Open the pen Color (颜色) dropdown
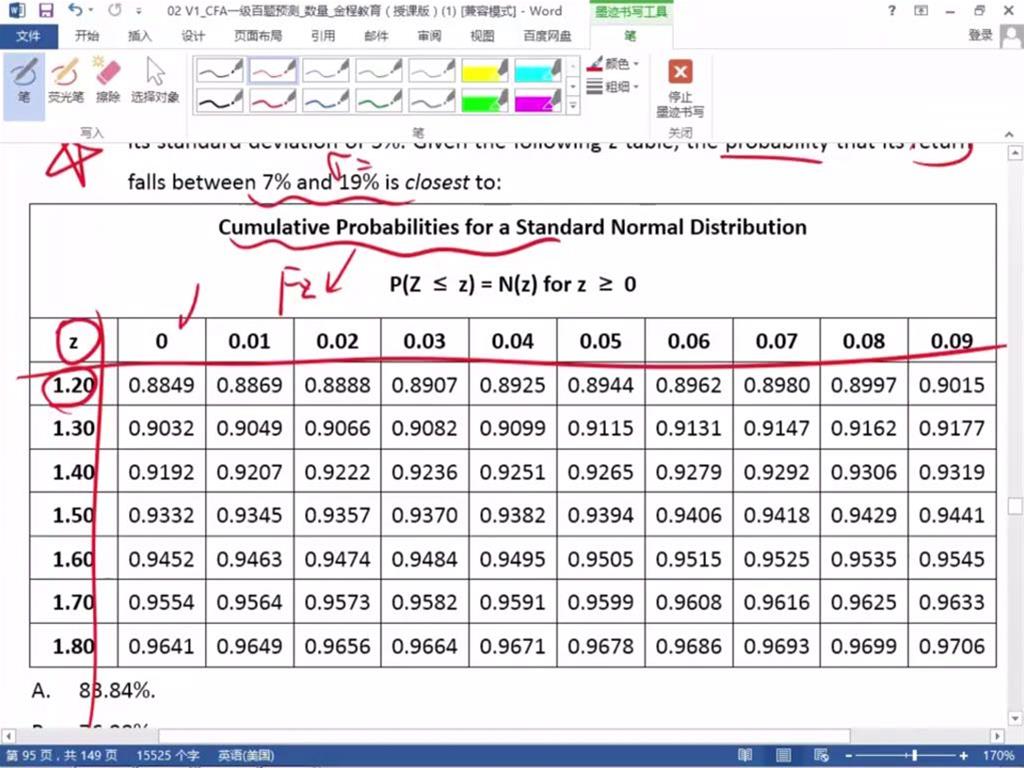Screen dimensions: 1024x768 tap(613, 63)
